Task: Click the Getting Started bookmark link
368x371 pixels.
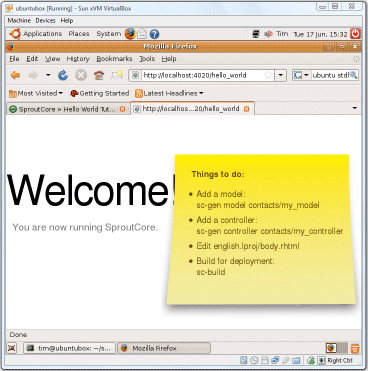Action: (100, 93)
